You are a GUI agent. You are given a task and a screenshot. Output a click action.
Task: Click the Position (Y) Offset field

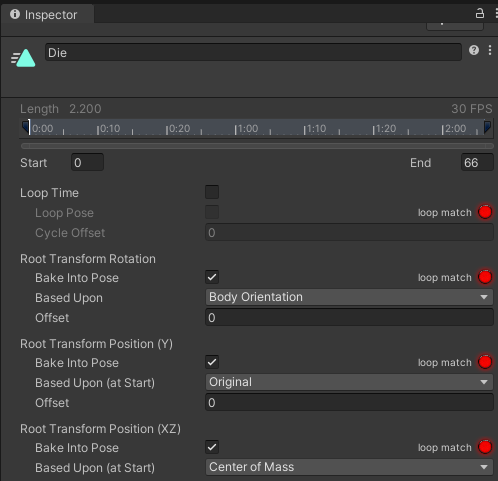coord(349,403)
